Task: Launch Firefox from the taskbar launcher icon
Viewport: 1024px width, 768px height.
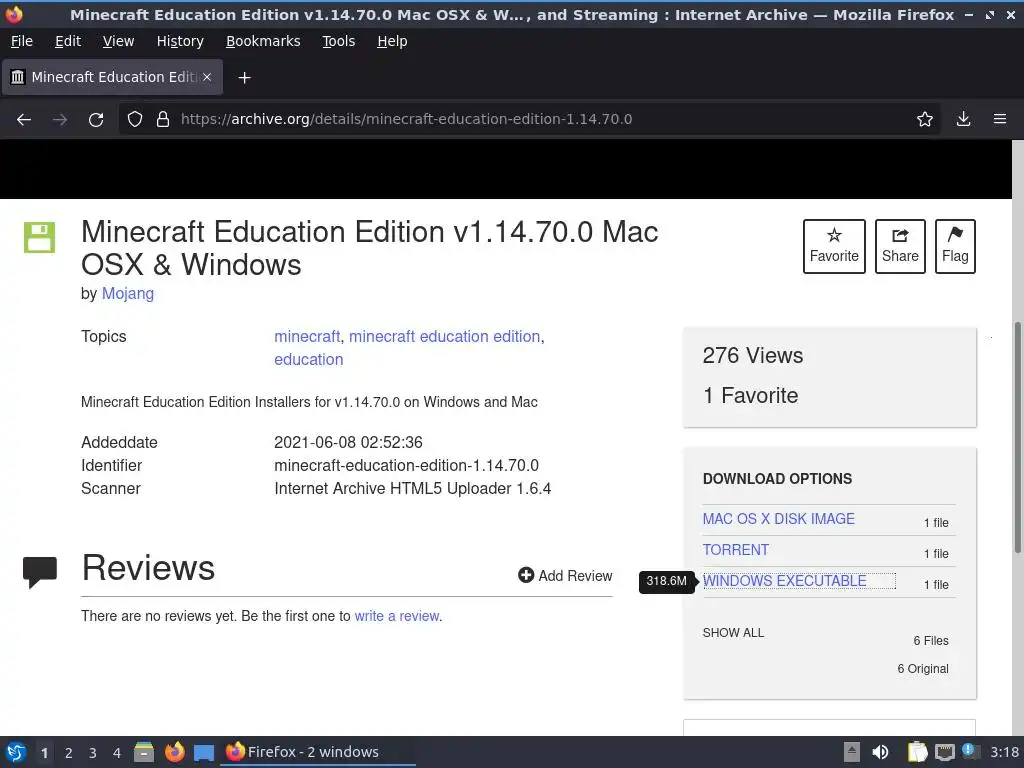Action: (x=174, y=752)
